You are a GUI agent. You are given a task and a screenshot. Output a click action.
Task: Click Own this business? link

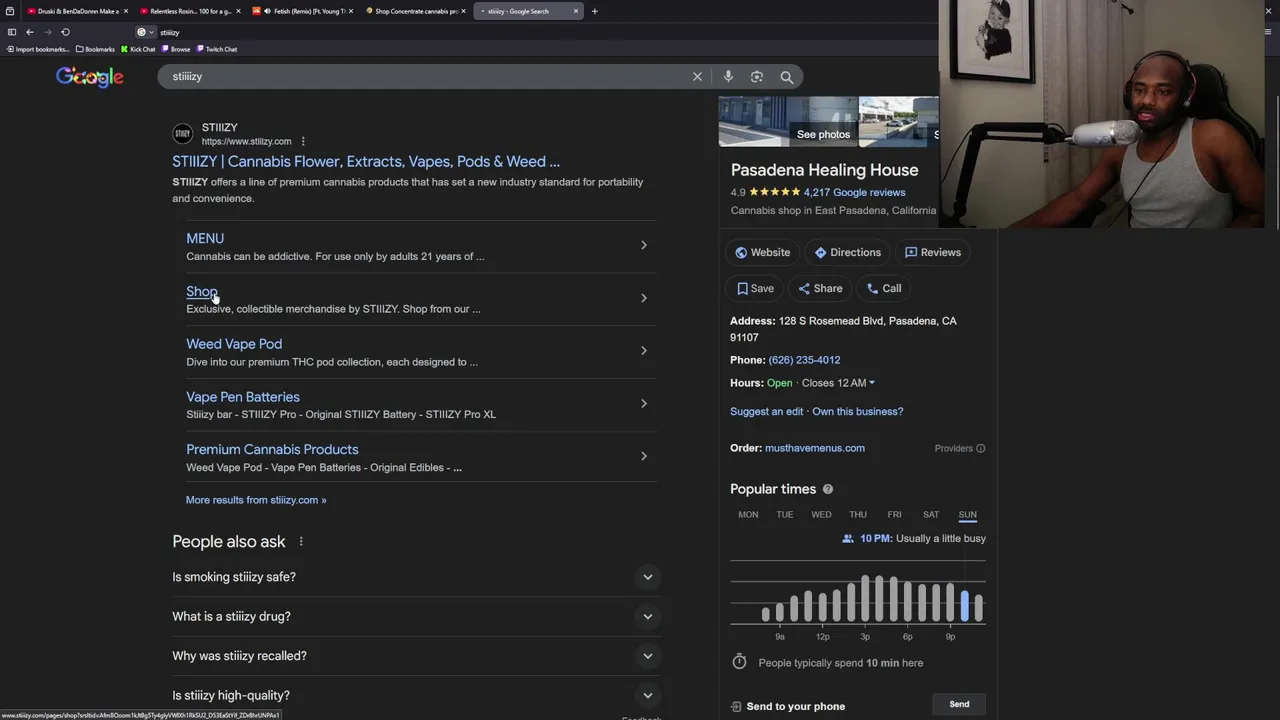(858, 412)
